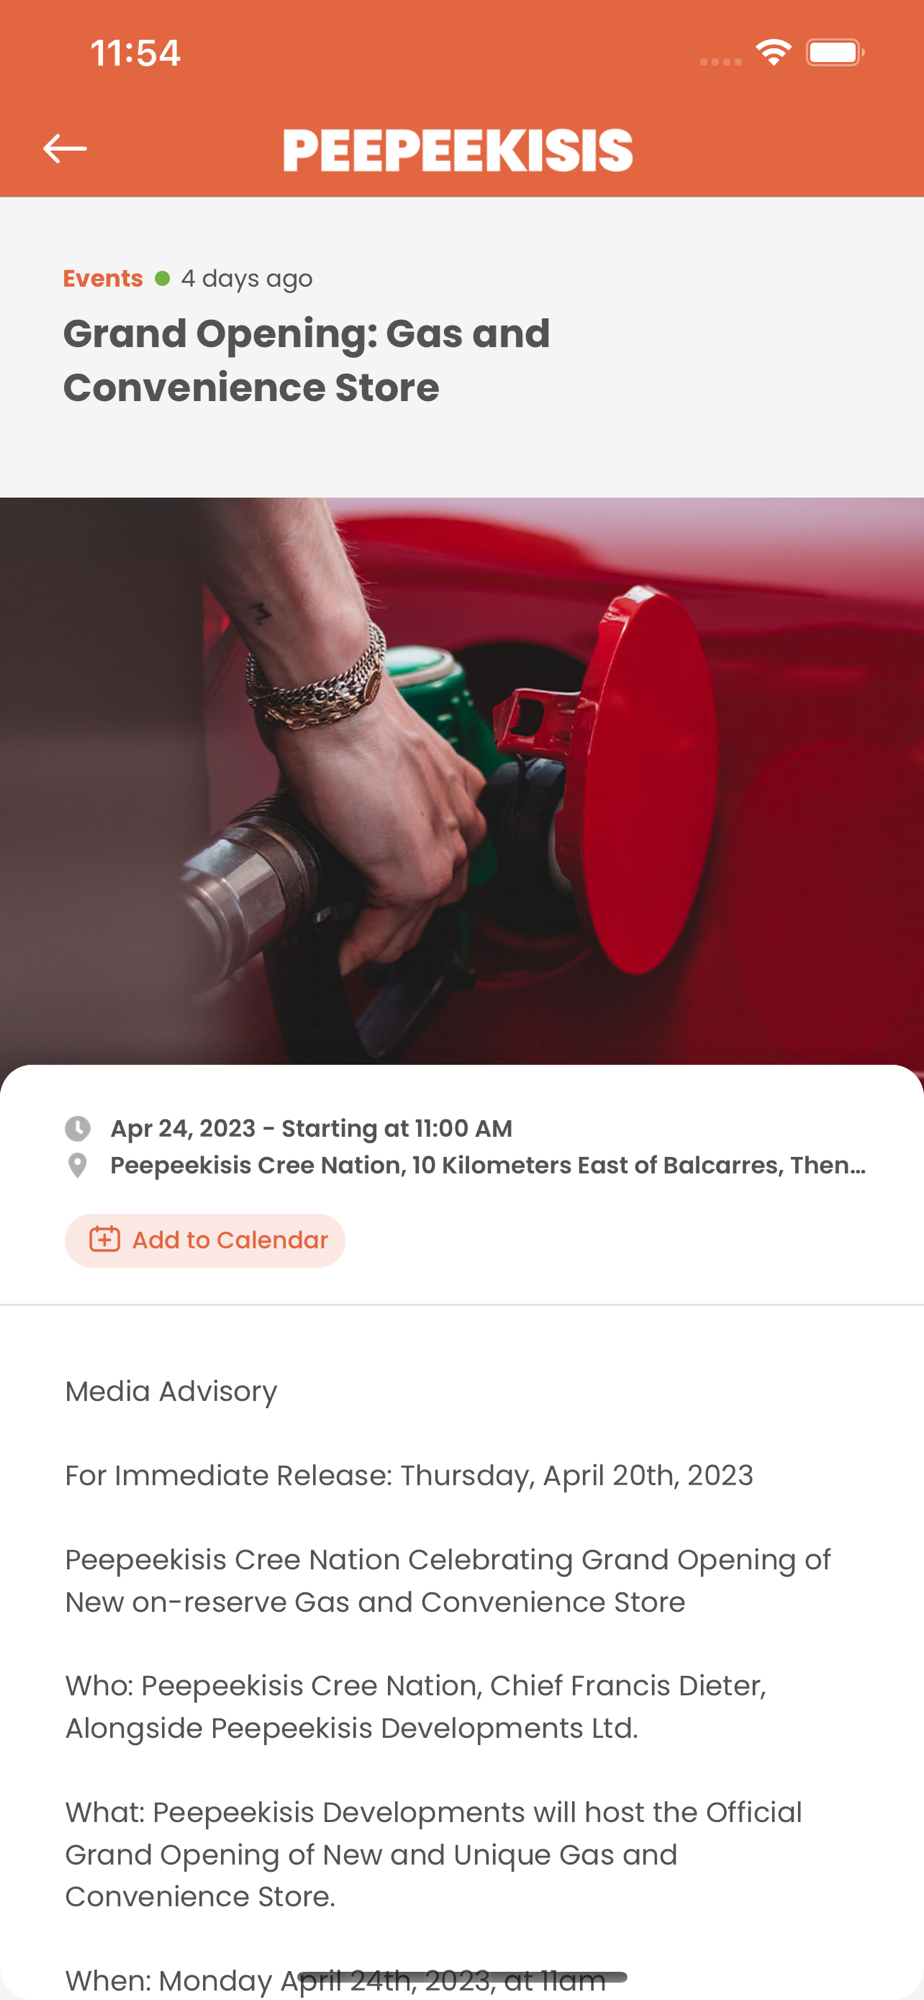The height and width of the screenshot is (2000, 924).
Task: Select the Grand Opening event title
Action: point(307,361)
